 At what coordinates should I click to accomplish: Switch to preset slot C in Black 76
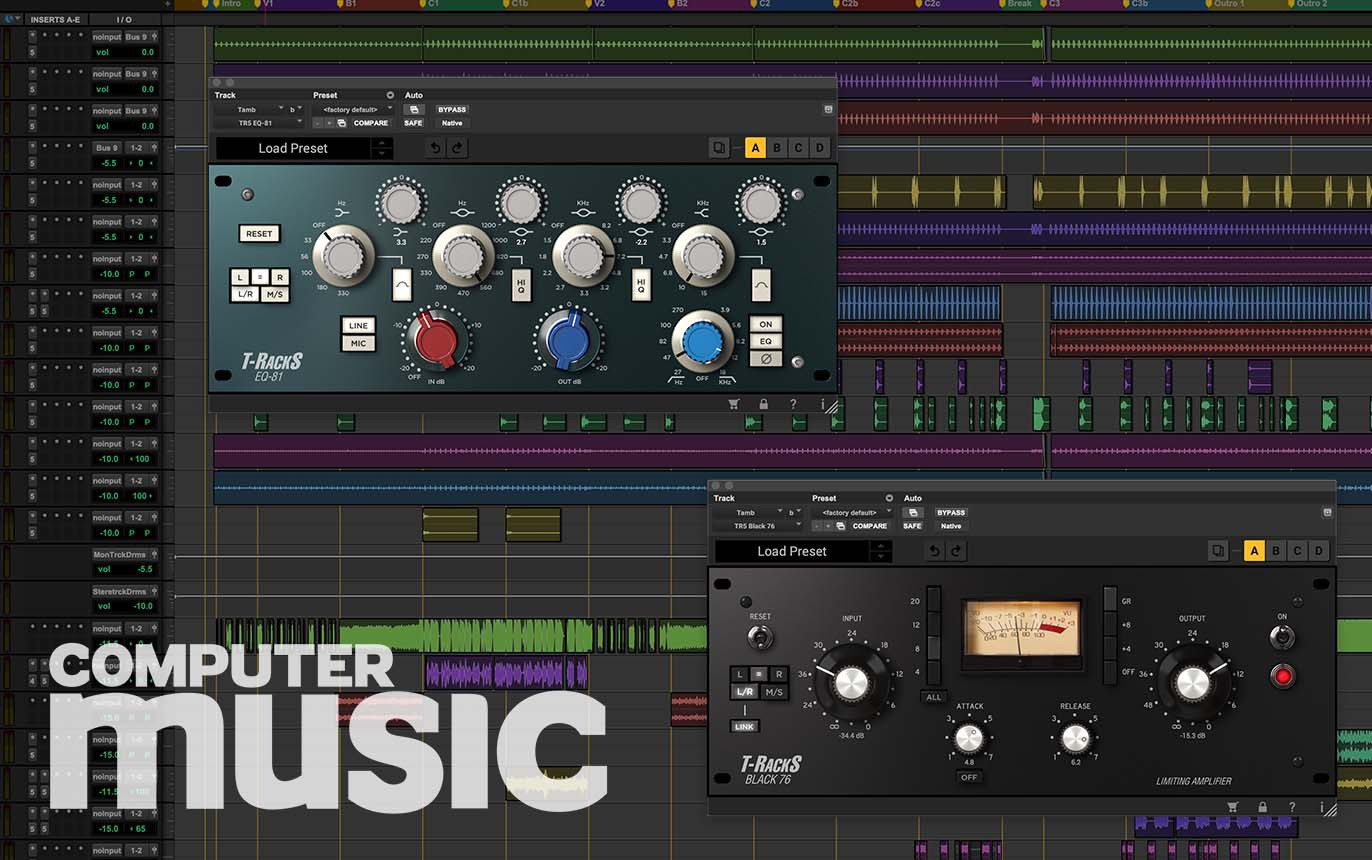click(x=1297, y=551)
